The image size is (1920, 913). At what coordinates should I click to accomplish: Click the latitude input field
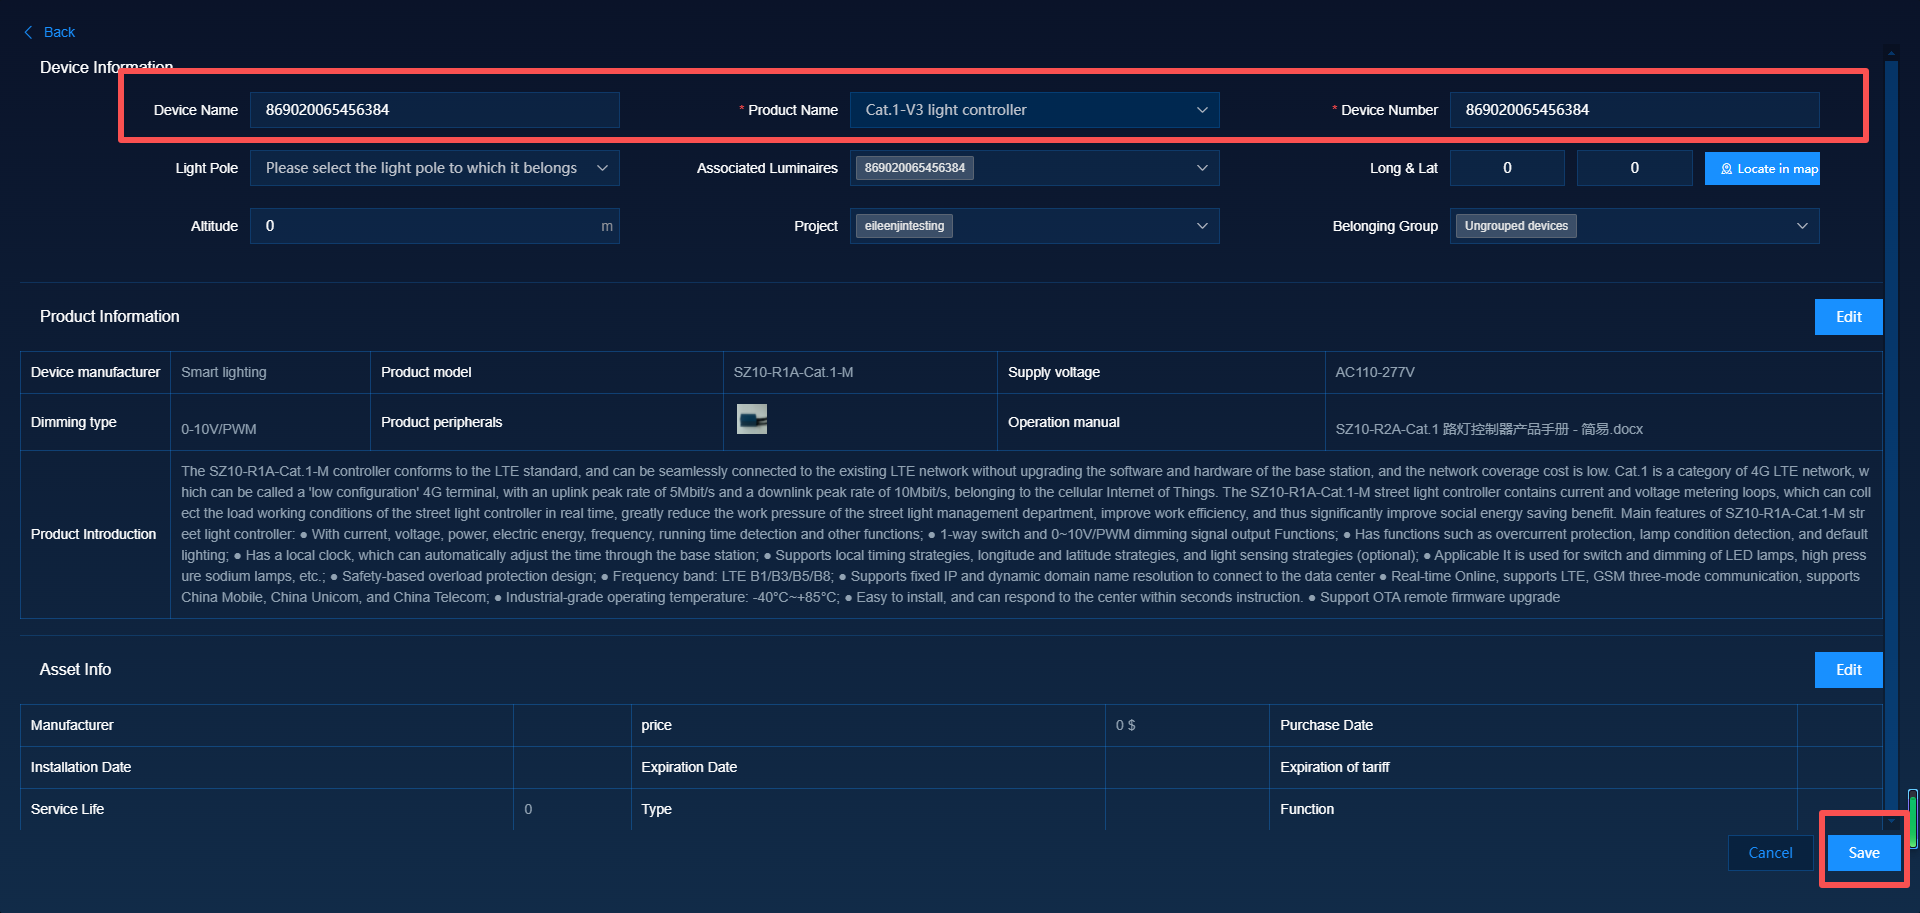point(1634,168)
